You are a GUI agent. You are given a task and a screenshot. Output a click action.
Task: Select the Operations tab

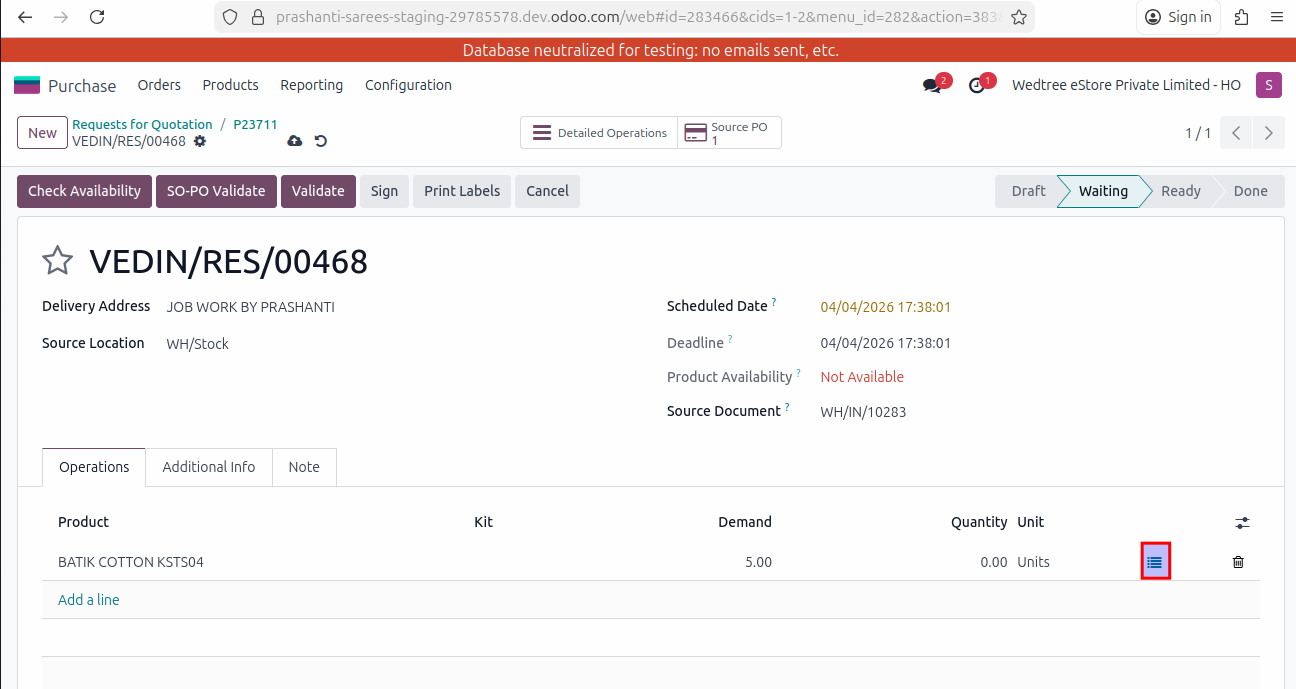[x=94, y=467]
